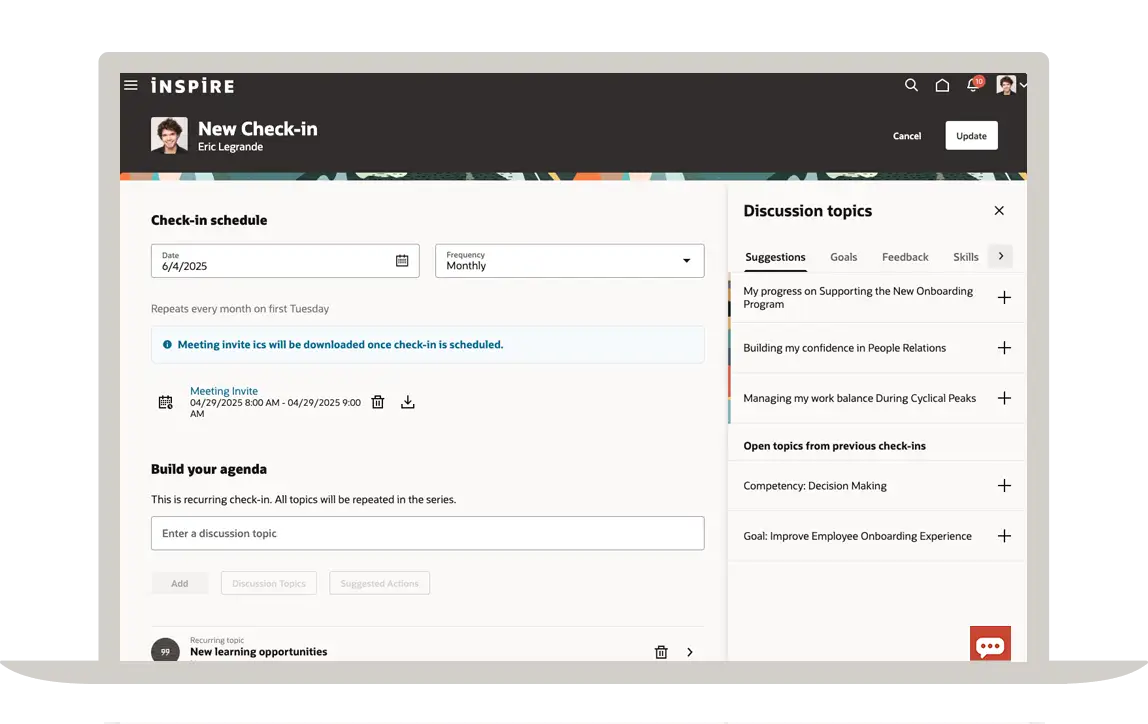Open the hamburger navigation menu
Screen dimensions: 1148x724
point(131,86)
